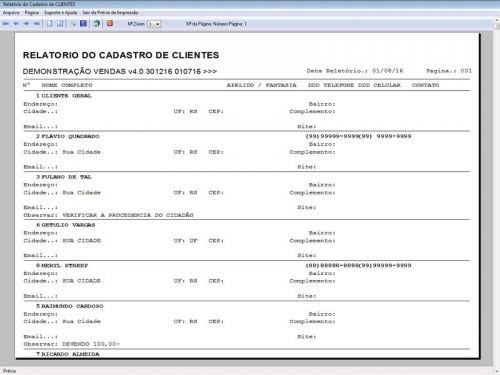The height and width of the screenshot is (375, 500).
Task: Click the DDD TELEFONE column header
Action: click(x=331, y=85)
